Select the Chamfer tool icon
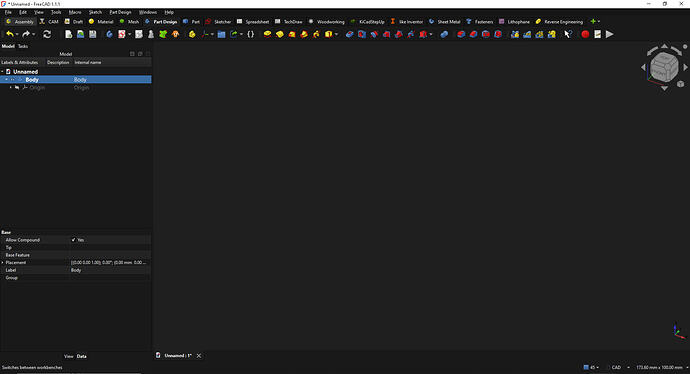 coord(473,34)
